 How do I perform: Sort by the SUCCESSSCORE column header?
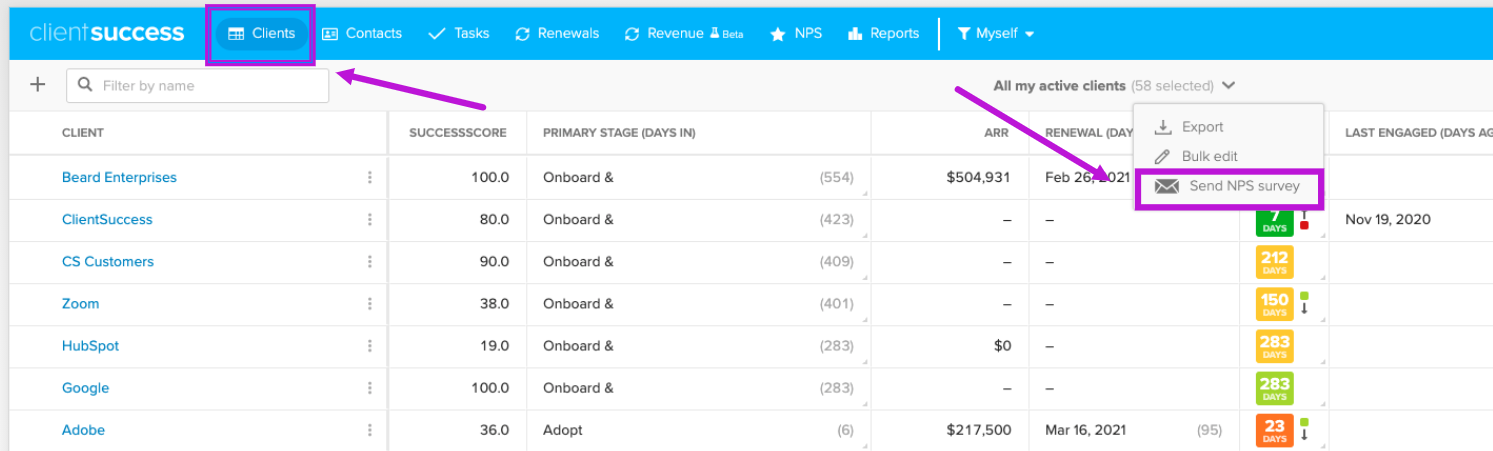[458, 132]
